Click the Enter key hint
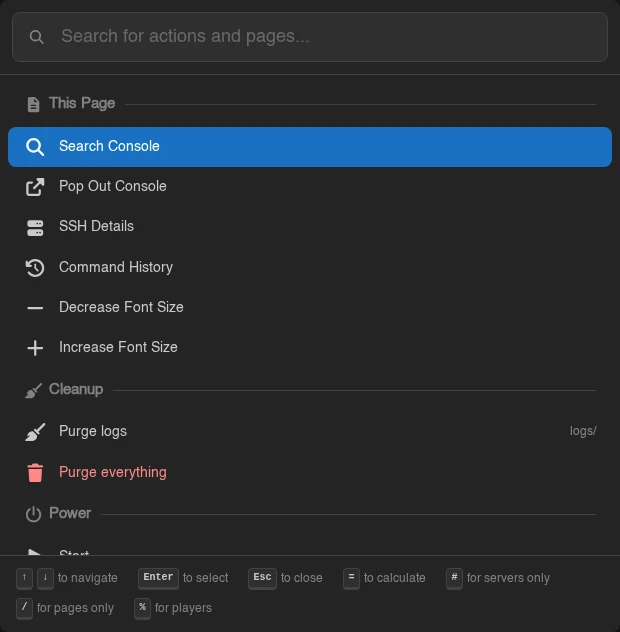 coord(158,578)
